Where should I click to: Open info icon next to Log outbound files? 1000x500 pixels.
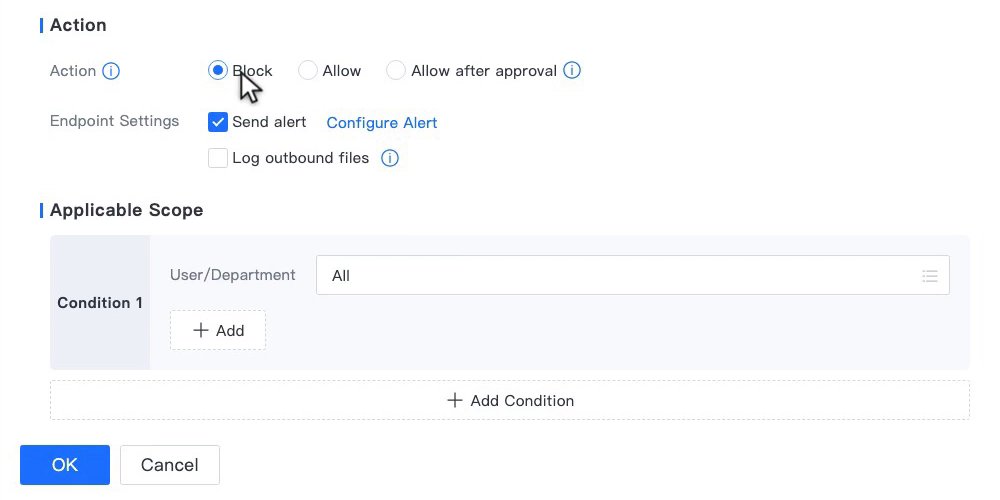(x=390, y=158)
